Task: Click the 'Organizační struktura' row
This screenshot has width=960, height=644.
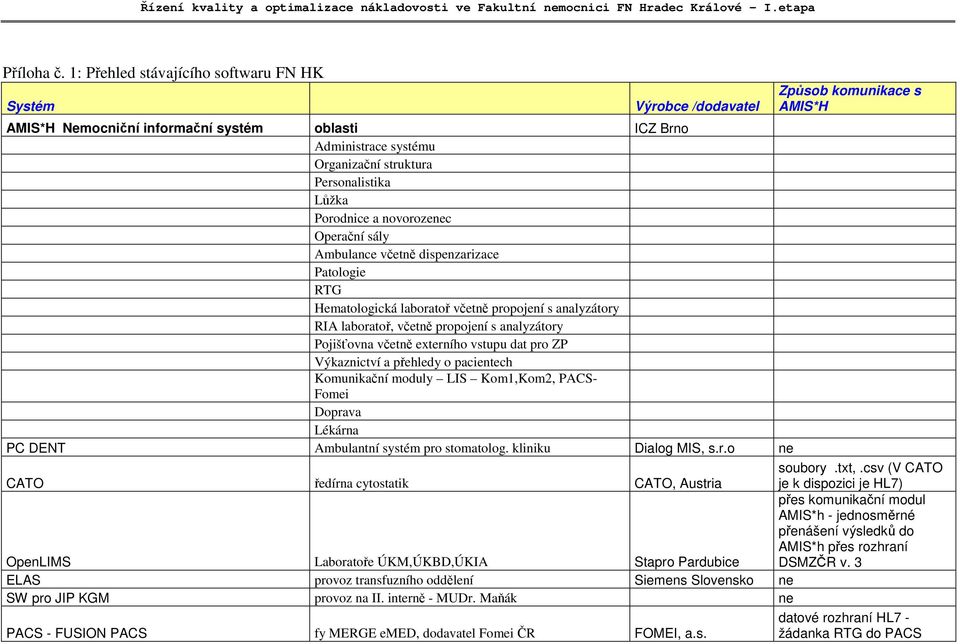Action: point(470,164)
